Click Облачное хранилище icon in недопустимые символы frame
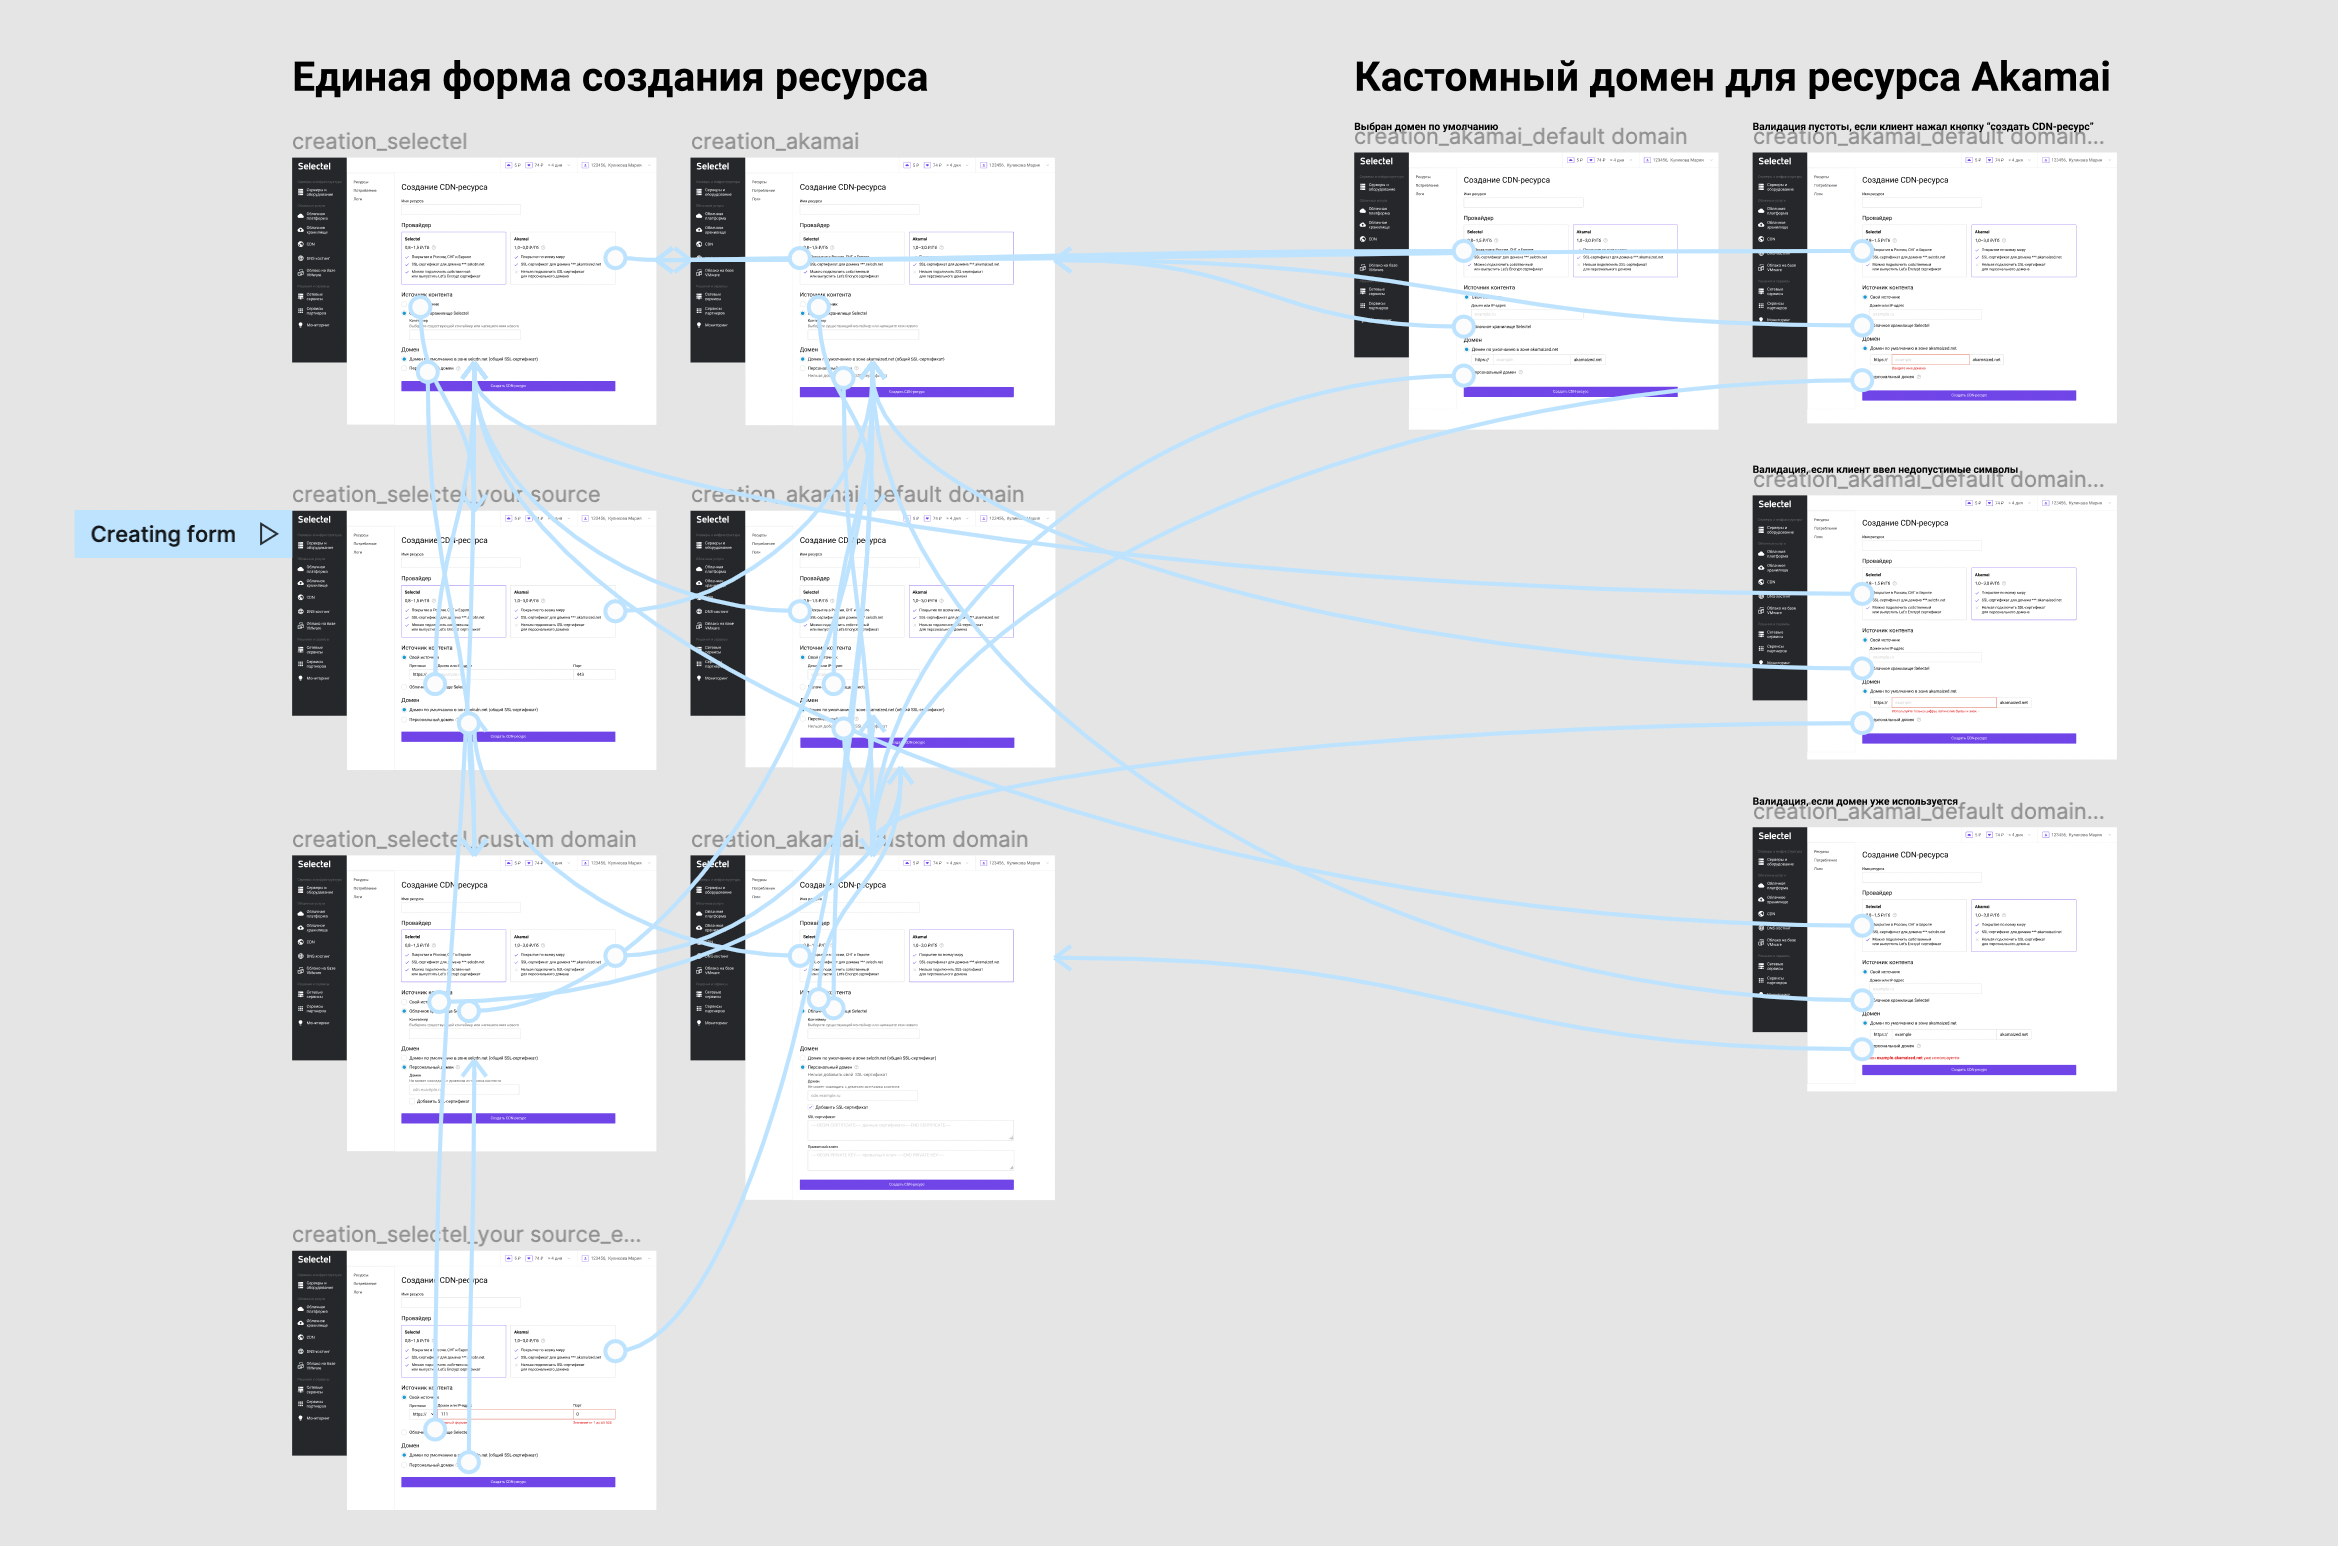The width and height of the screenshot is (2338, 1546). [1761, 567]
